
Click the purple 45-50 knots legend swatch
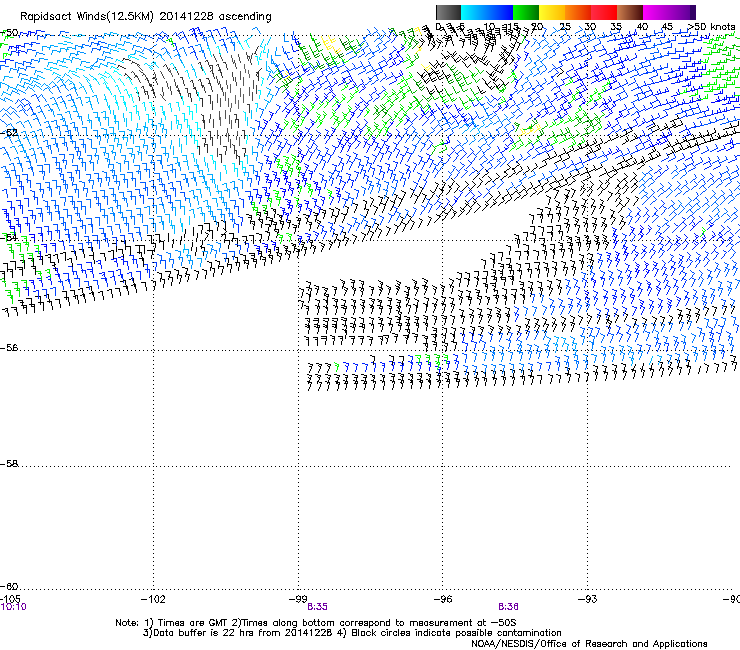682,12
